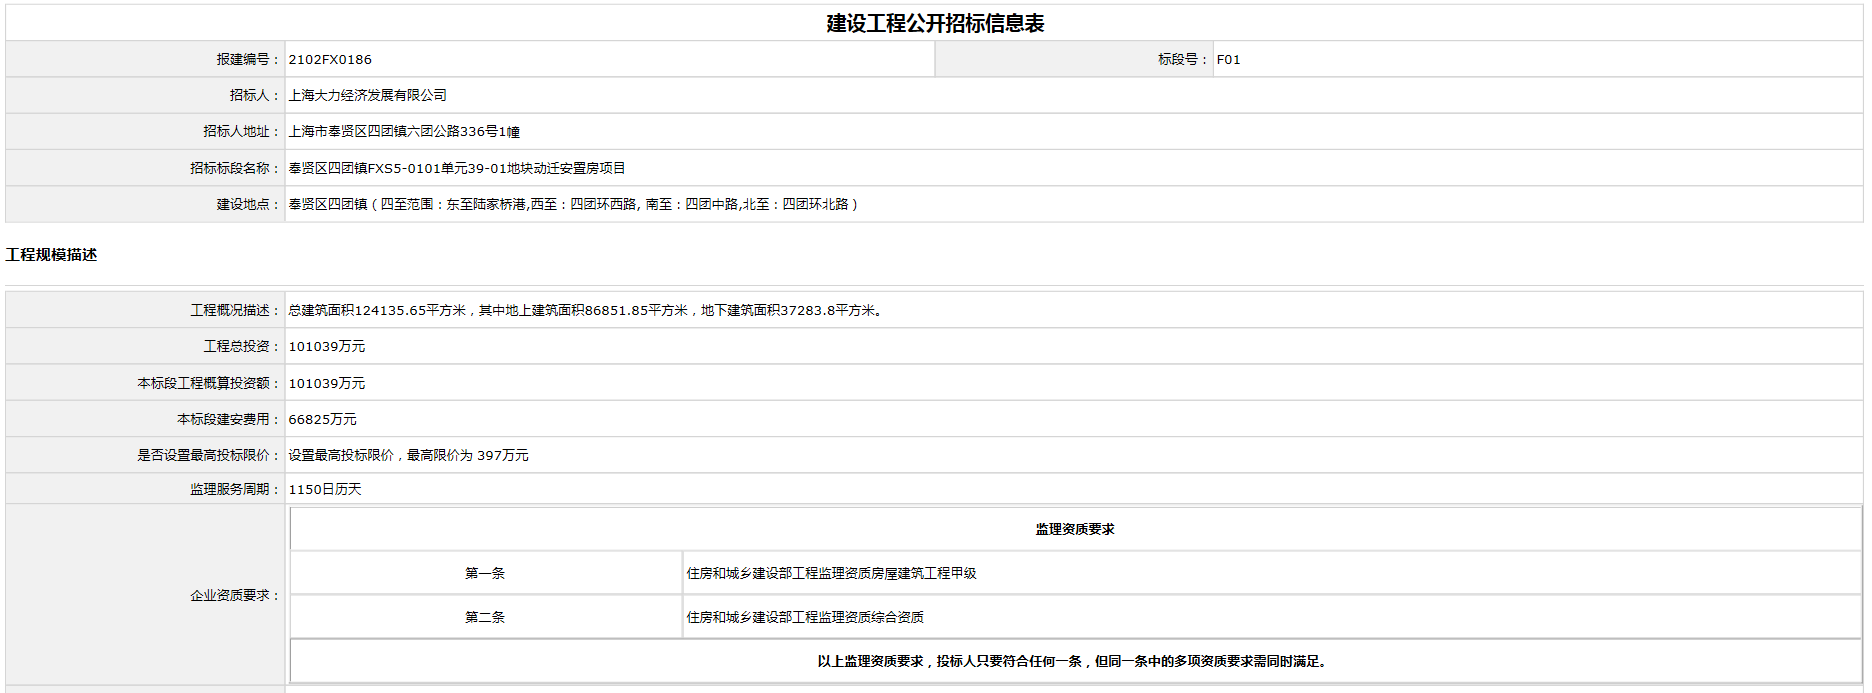Click the 第一条 row label
This screenshot has width=1872, height=693.
click(x=485, y=574)
